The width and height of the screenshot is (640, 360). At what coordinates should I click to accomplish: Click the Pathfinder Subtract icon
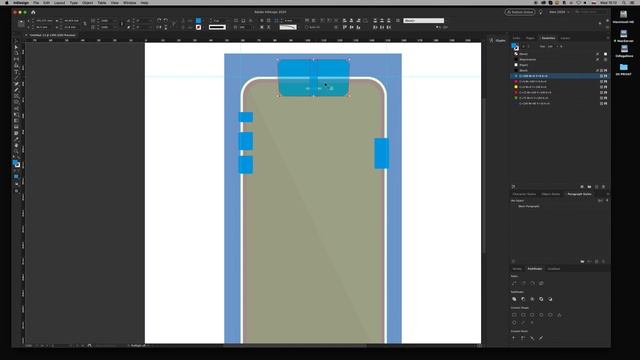click(523, 299)
